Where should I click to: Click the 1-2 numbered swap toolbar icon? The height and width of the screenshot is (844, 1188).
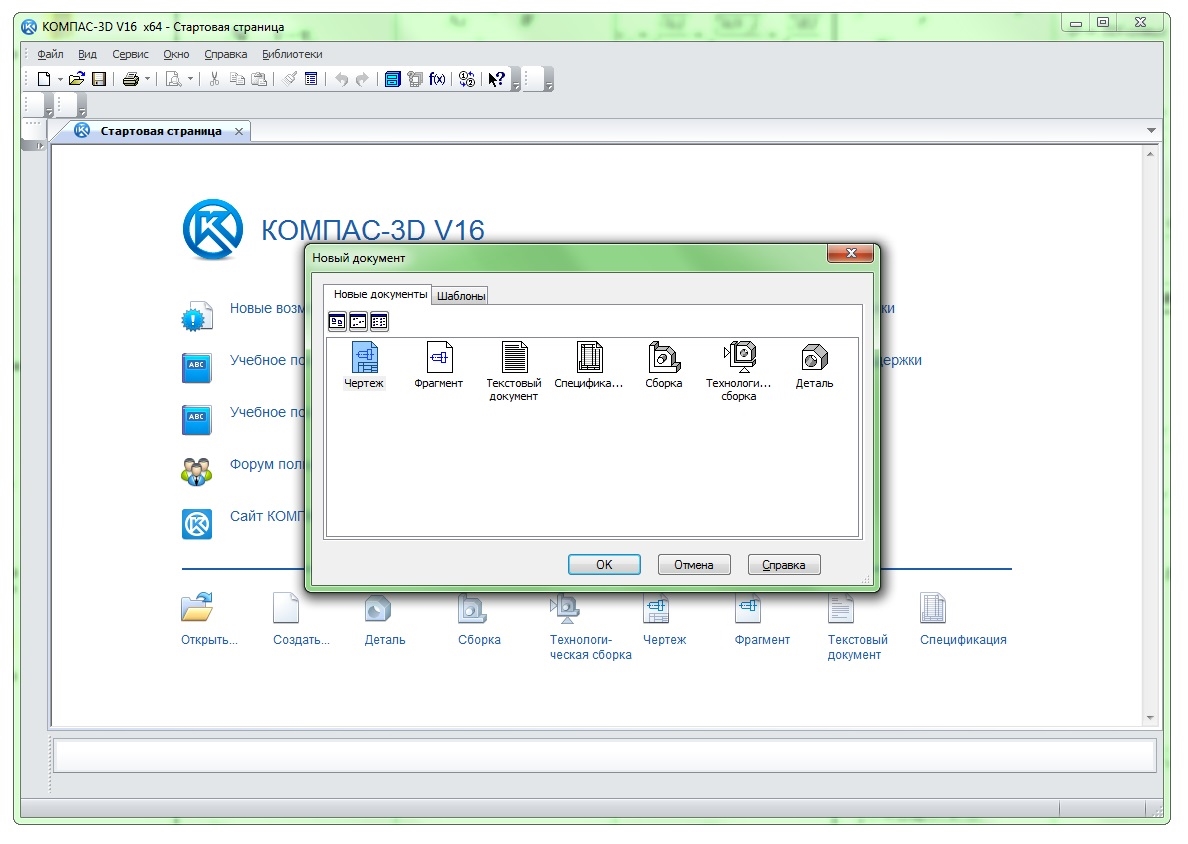(x=467, y=79)
